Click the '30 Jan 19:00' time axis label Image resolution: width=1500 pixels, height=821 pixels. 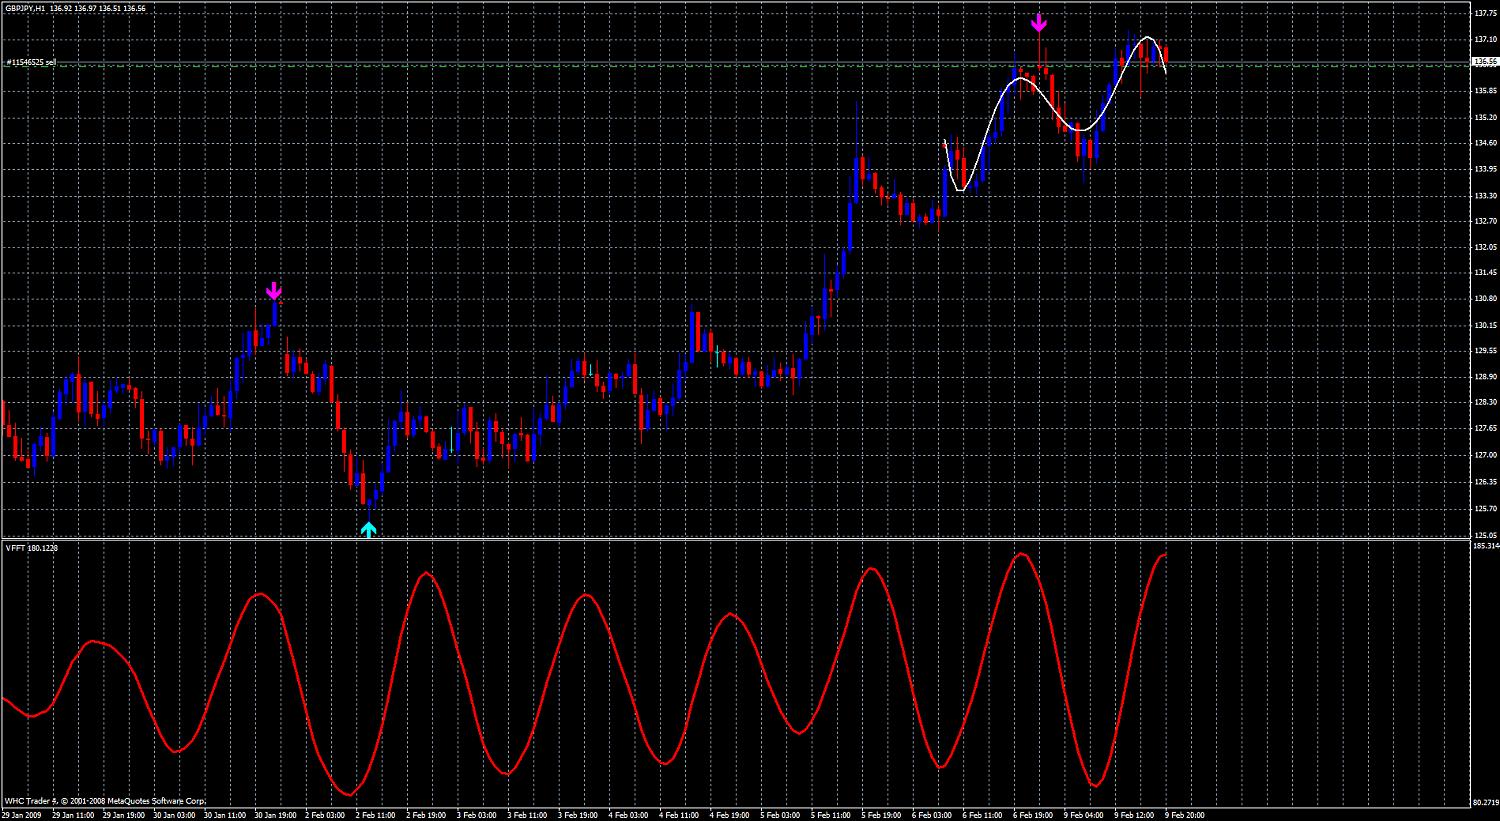(x=276, y=815)
